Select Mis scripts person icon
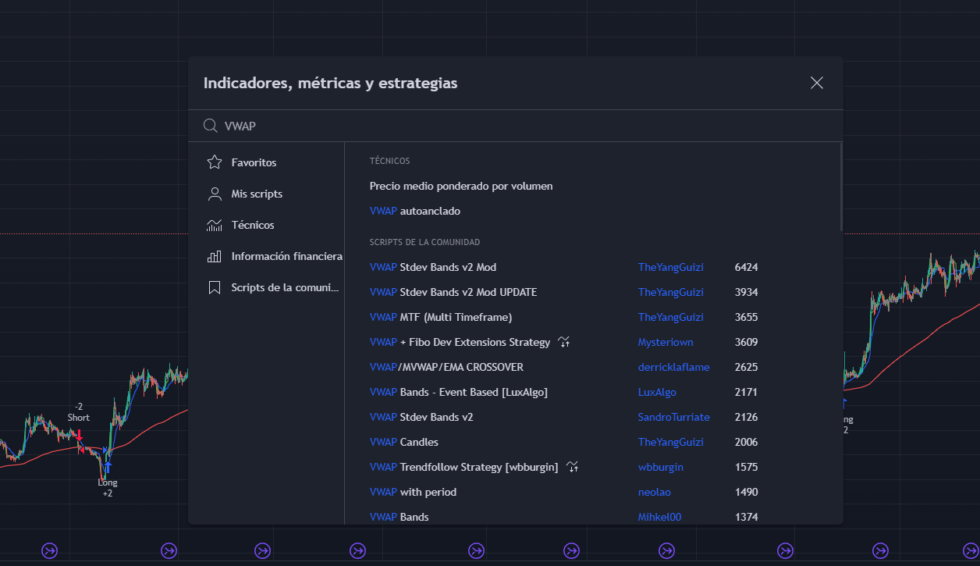Viewport: 980px width, 566px height. tap(214, 194)
